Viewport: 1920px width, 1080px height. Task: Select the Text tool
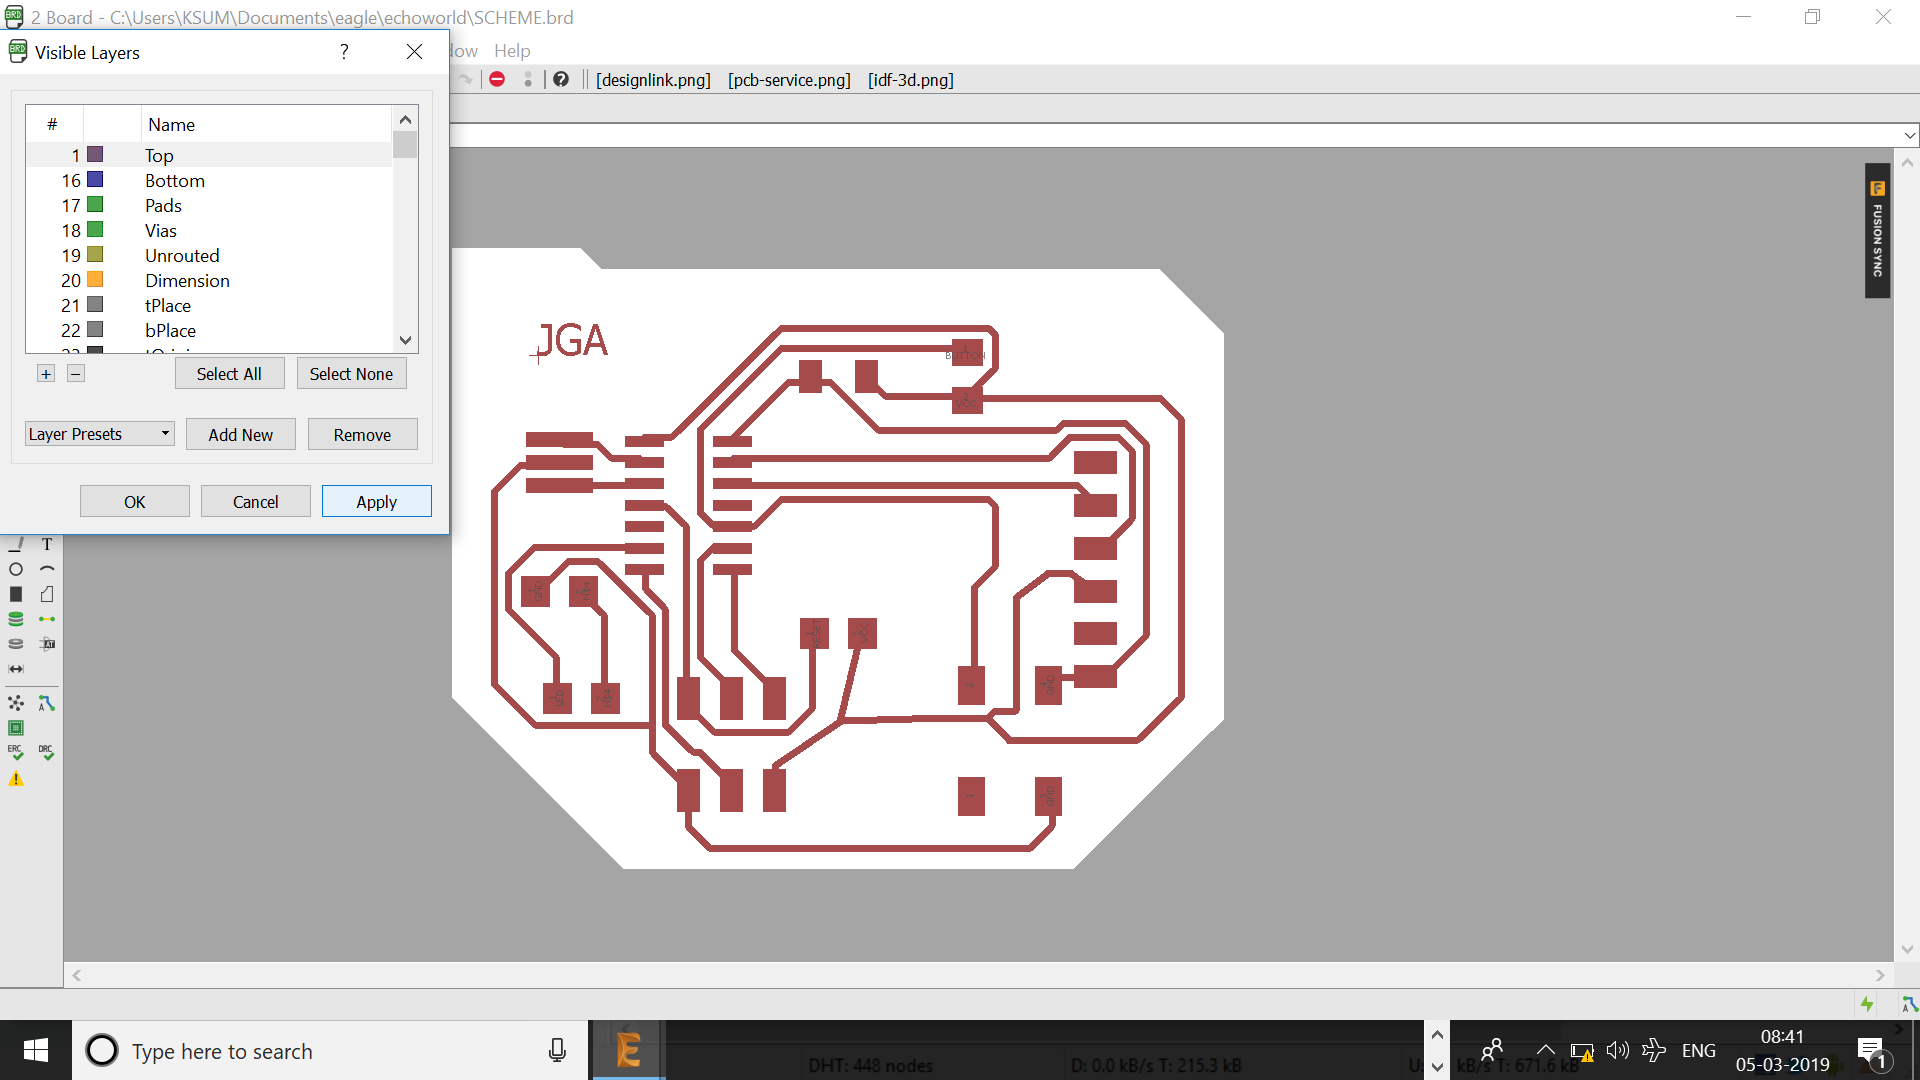46,544
